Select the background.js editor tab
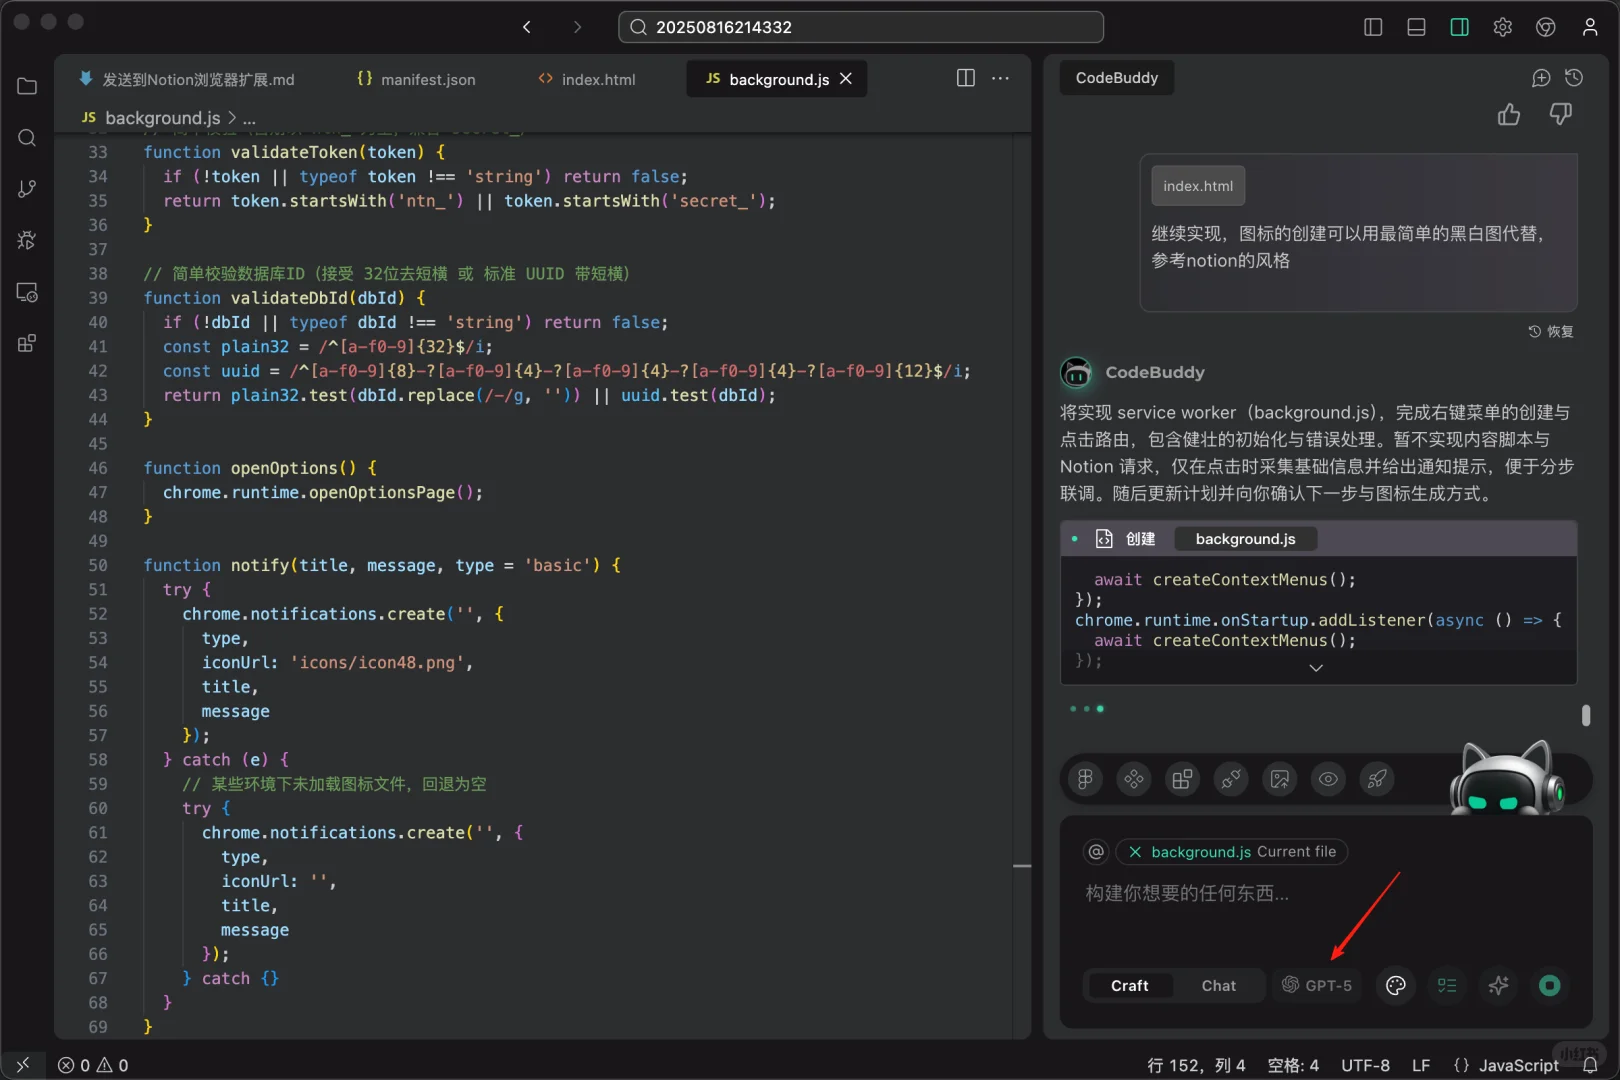1620x1080 pixels. (x=777, y=79)
